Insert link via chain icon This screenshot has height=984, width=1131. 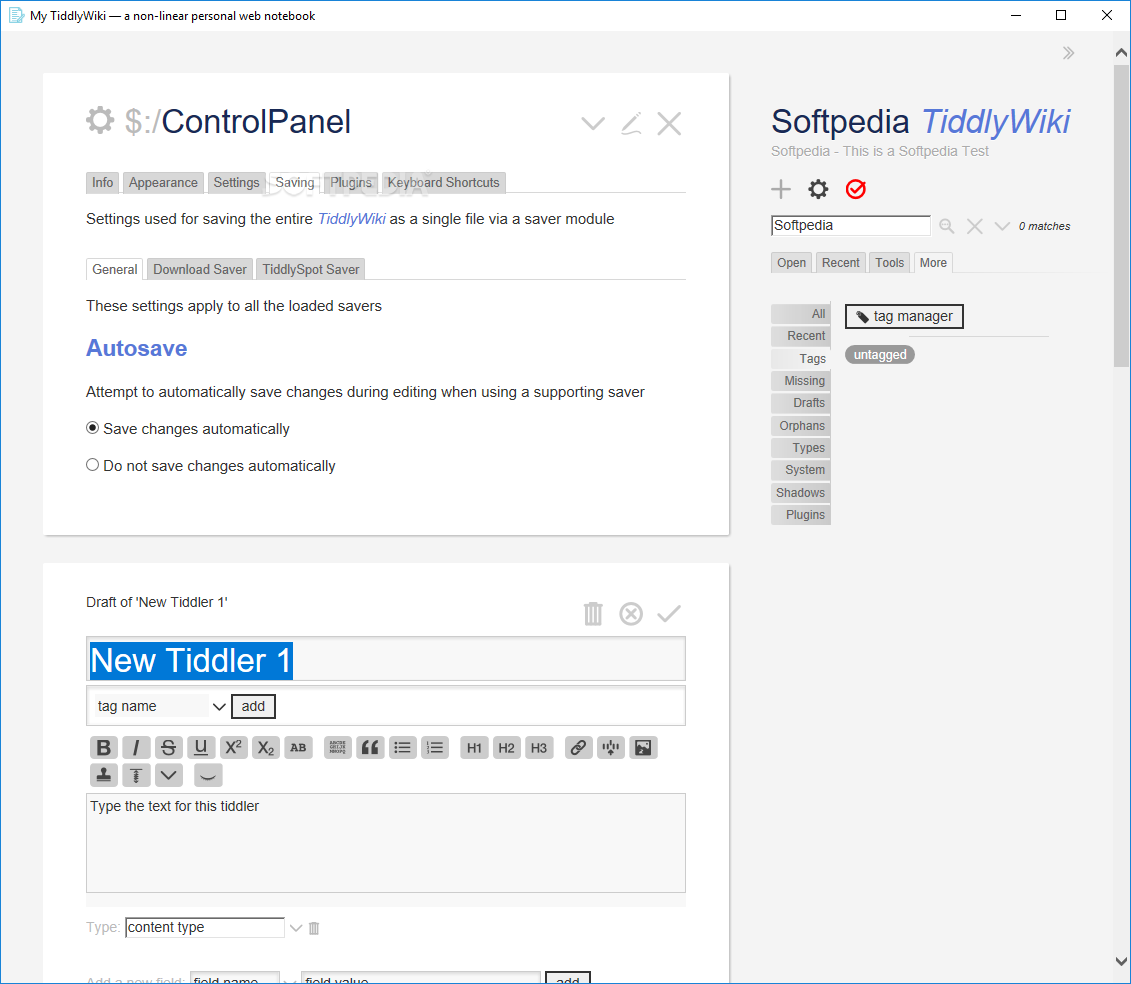coord(578,747)
